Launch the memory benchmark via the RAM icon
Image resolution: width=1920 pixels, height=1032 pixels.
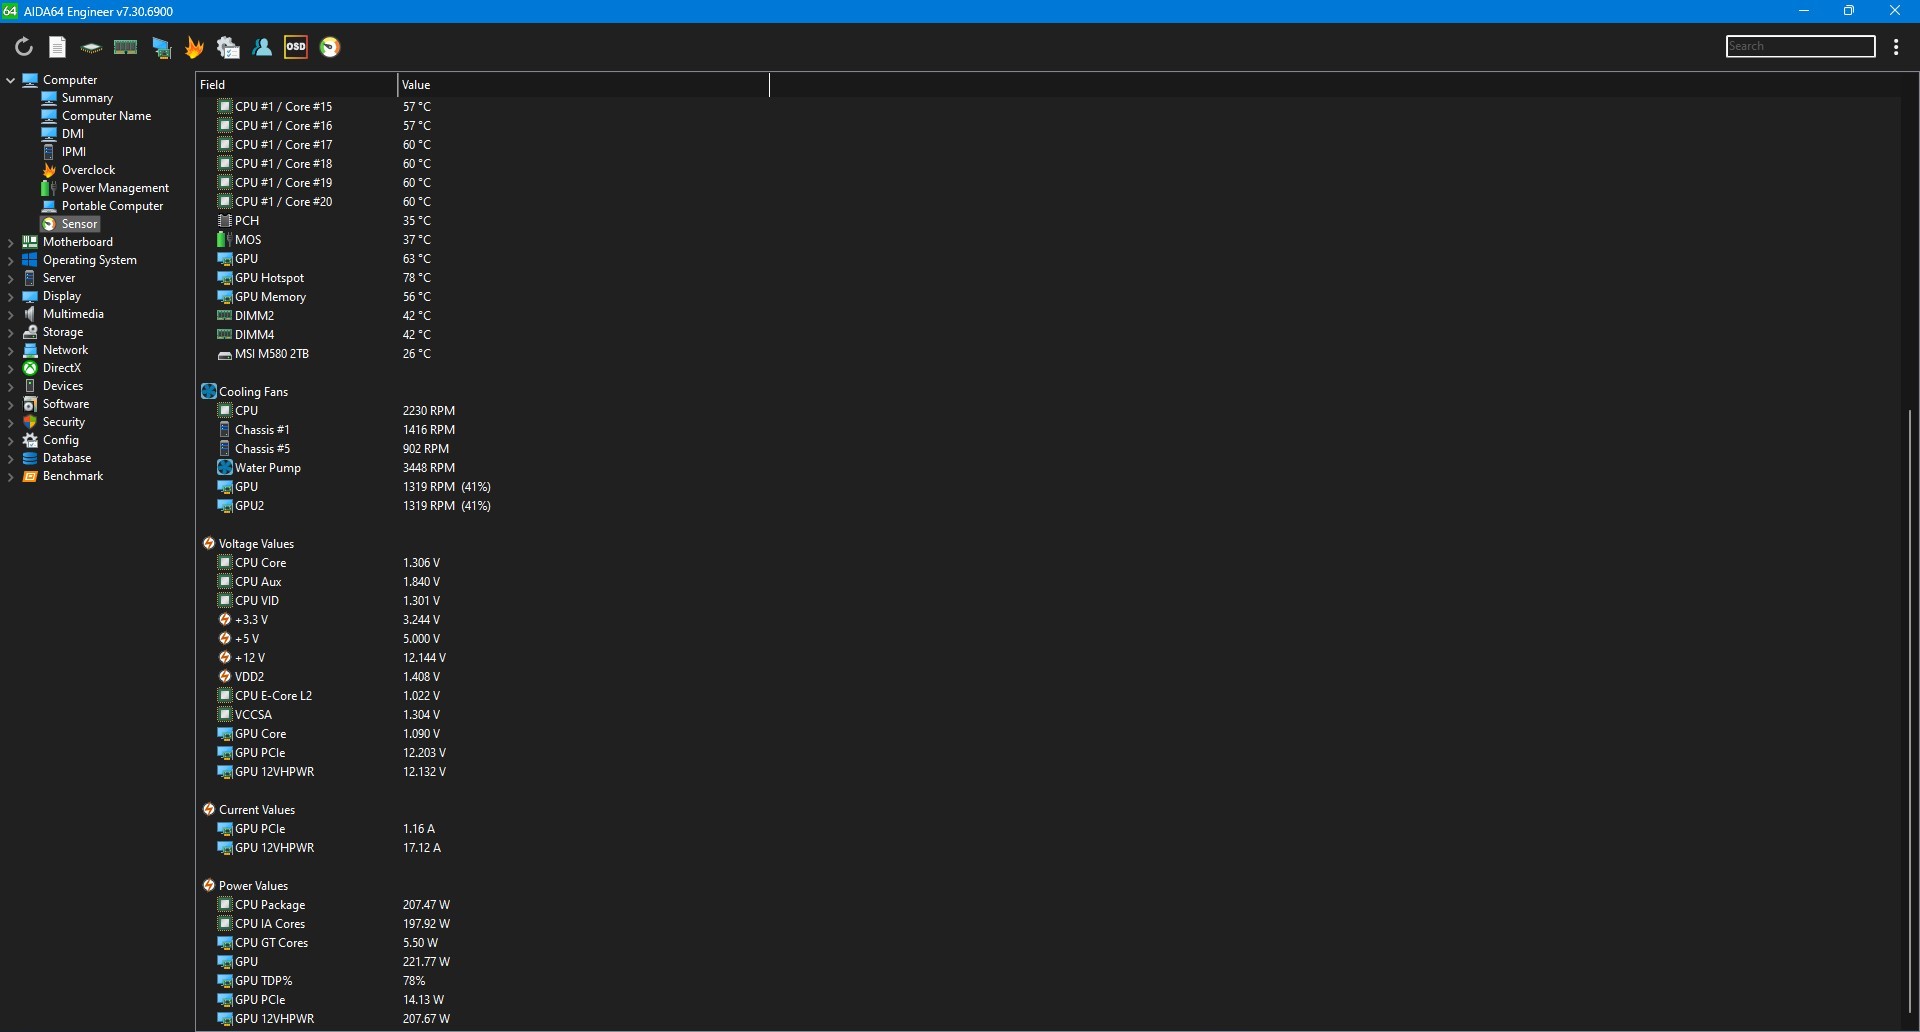click(126, 47)
